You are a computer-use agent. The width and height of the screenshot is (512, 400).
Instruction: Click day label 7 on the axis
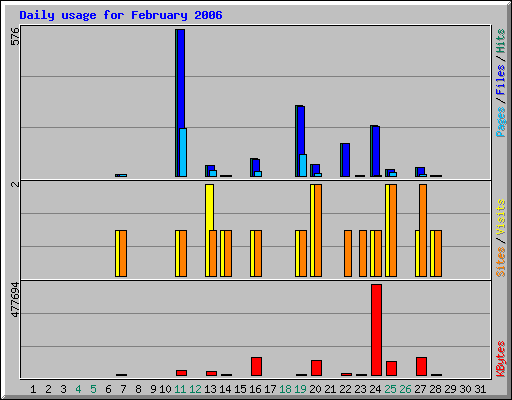click(x=123, y=389)
